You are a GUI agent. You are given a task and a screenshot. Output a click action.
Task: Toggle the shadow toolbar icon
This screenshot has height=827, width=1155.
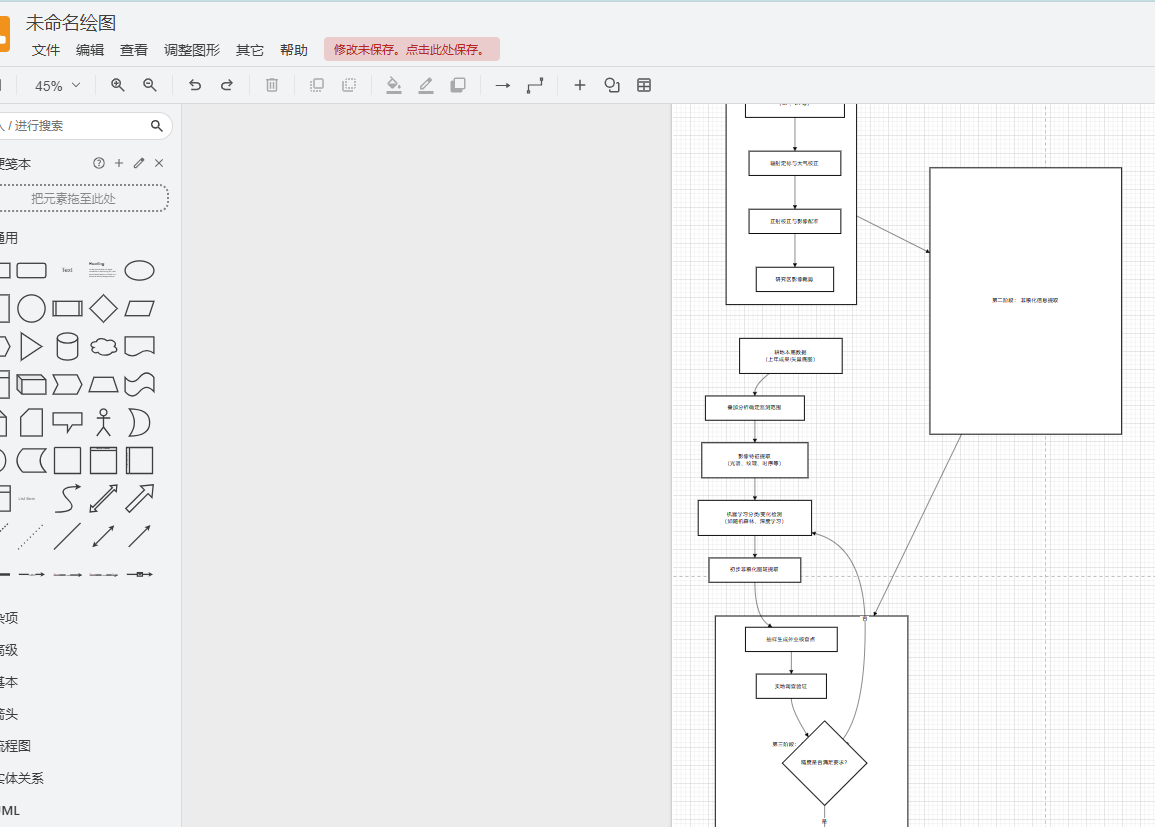(458, 85)
